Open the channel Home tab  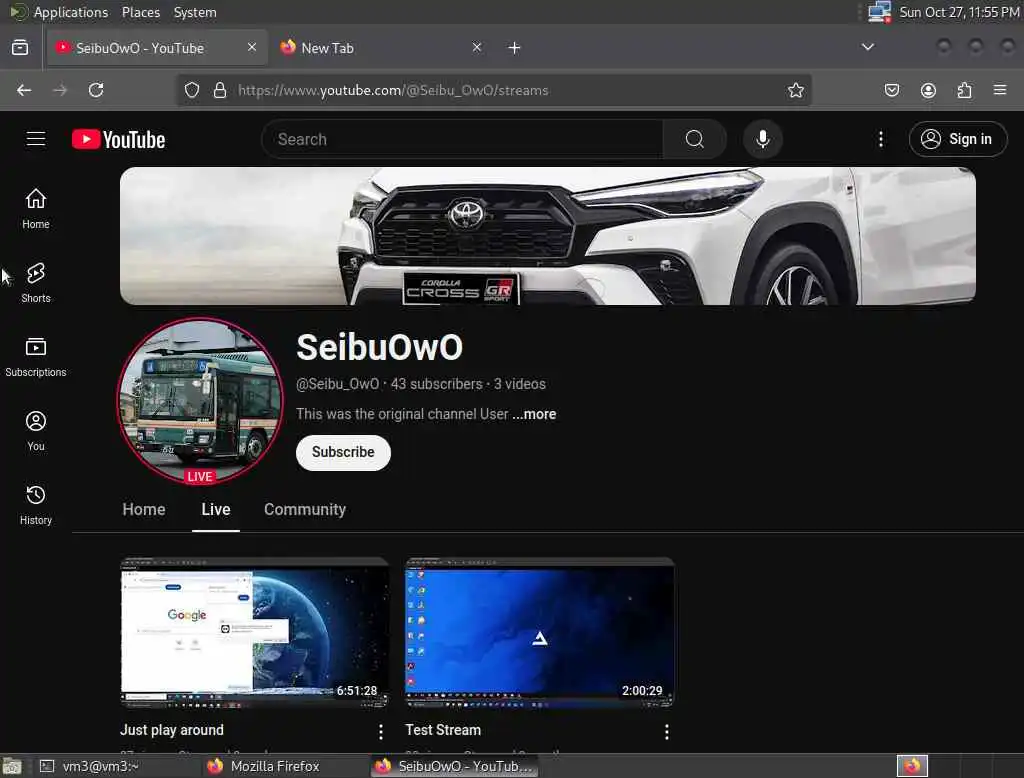pos(144,510)
